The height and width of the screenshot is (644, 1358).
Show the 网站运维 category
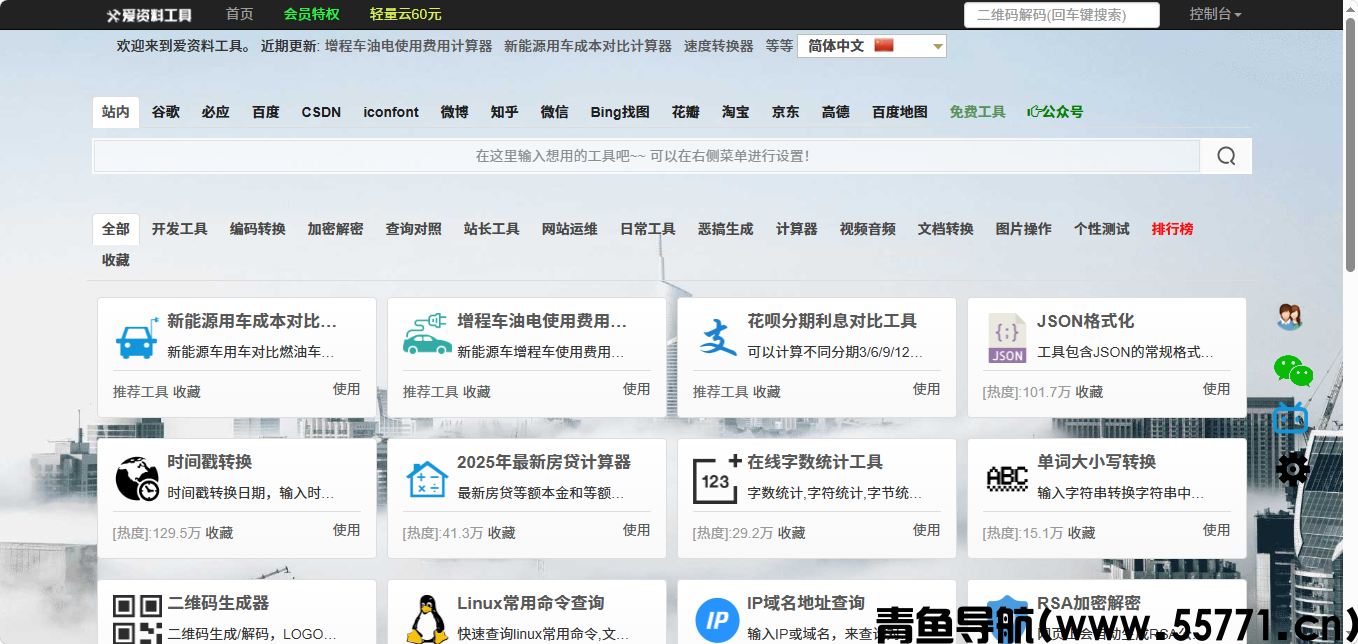[x=569, y=229]
